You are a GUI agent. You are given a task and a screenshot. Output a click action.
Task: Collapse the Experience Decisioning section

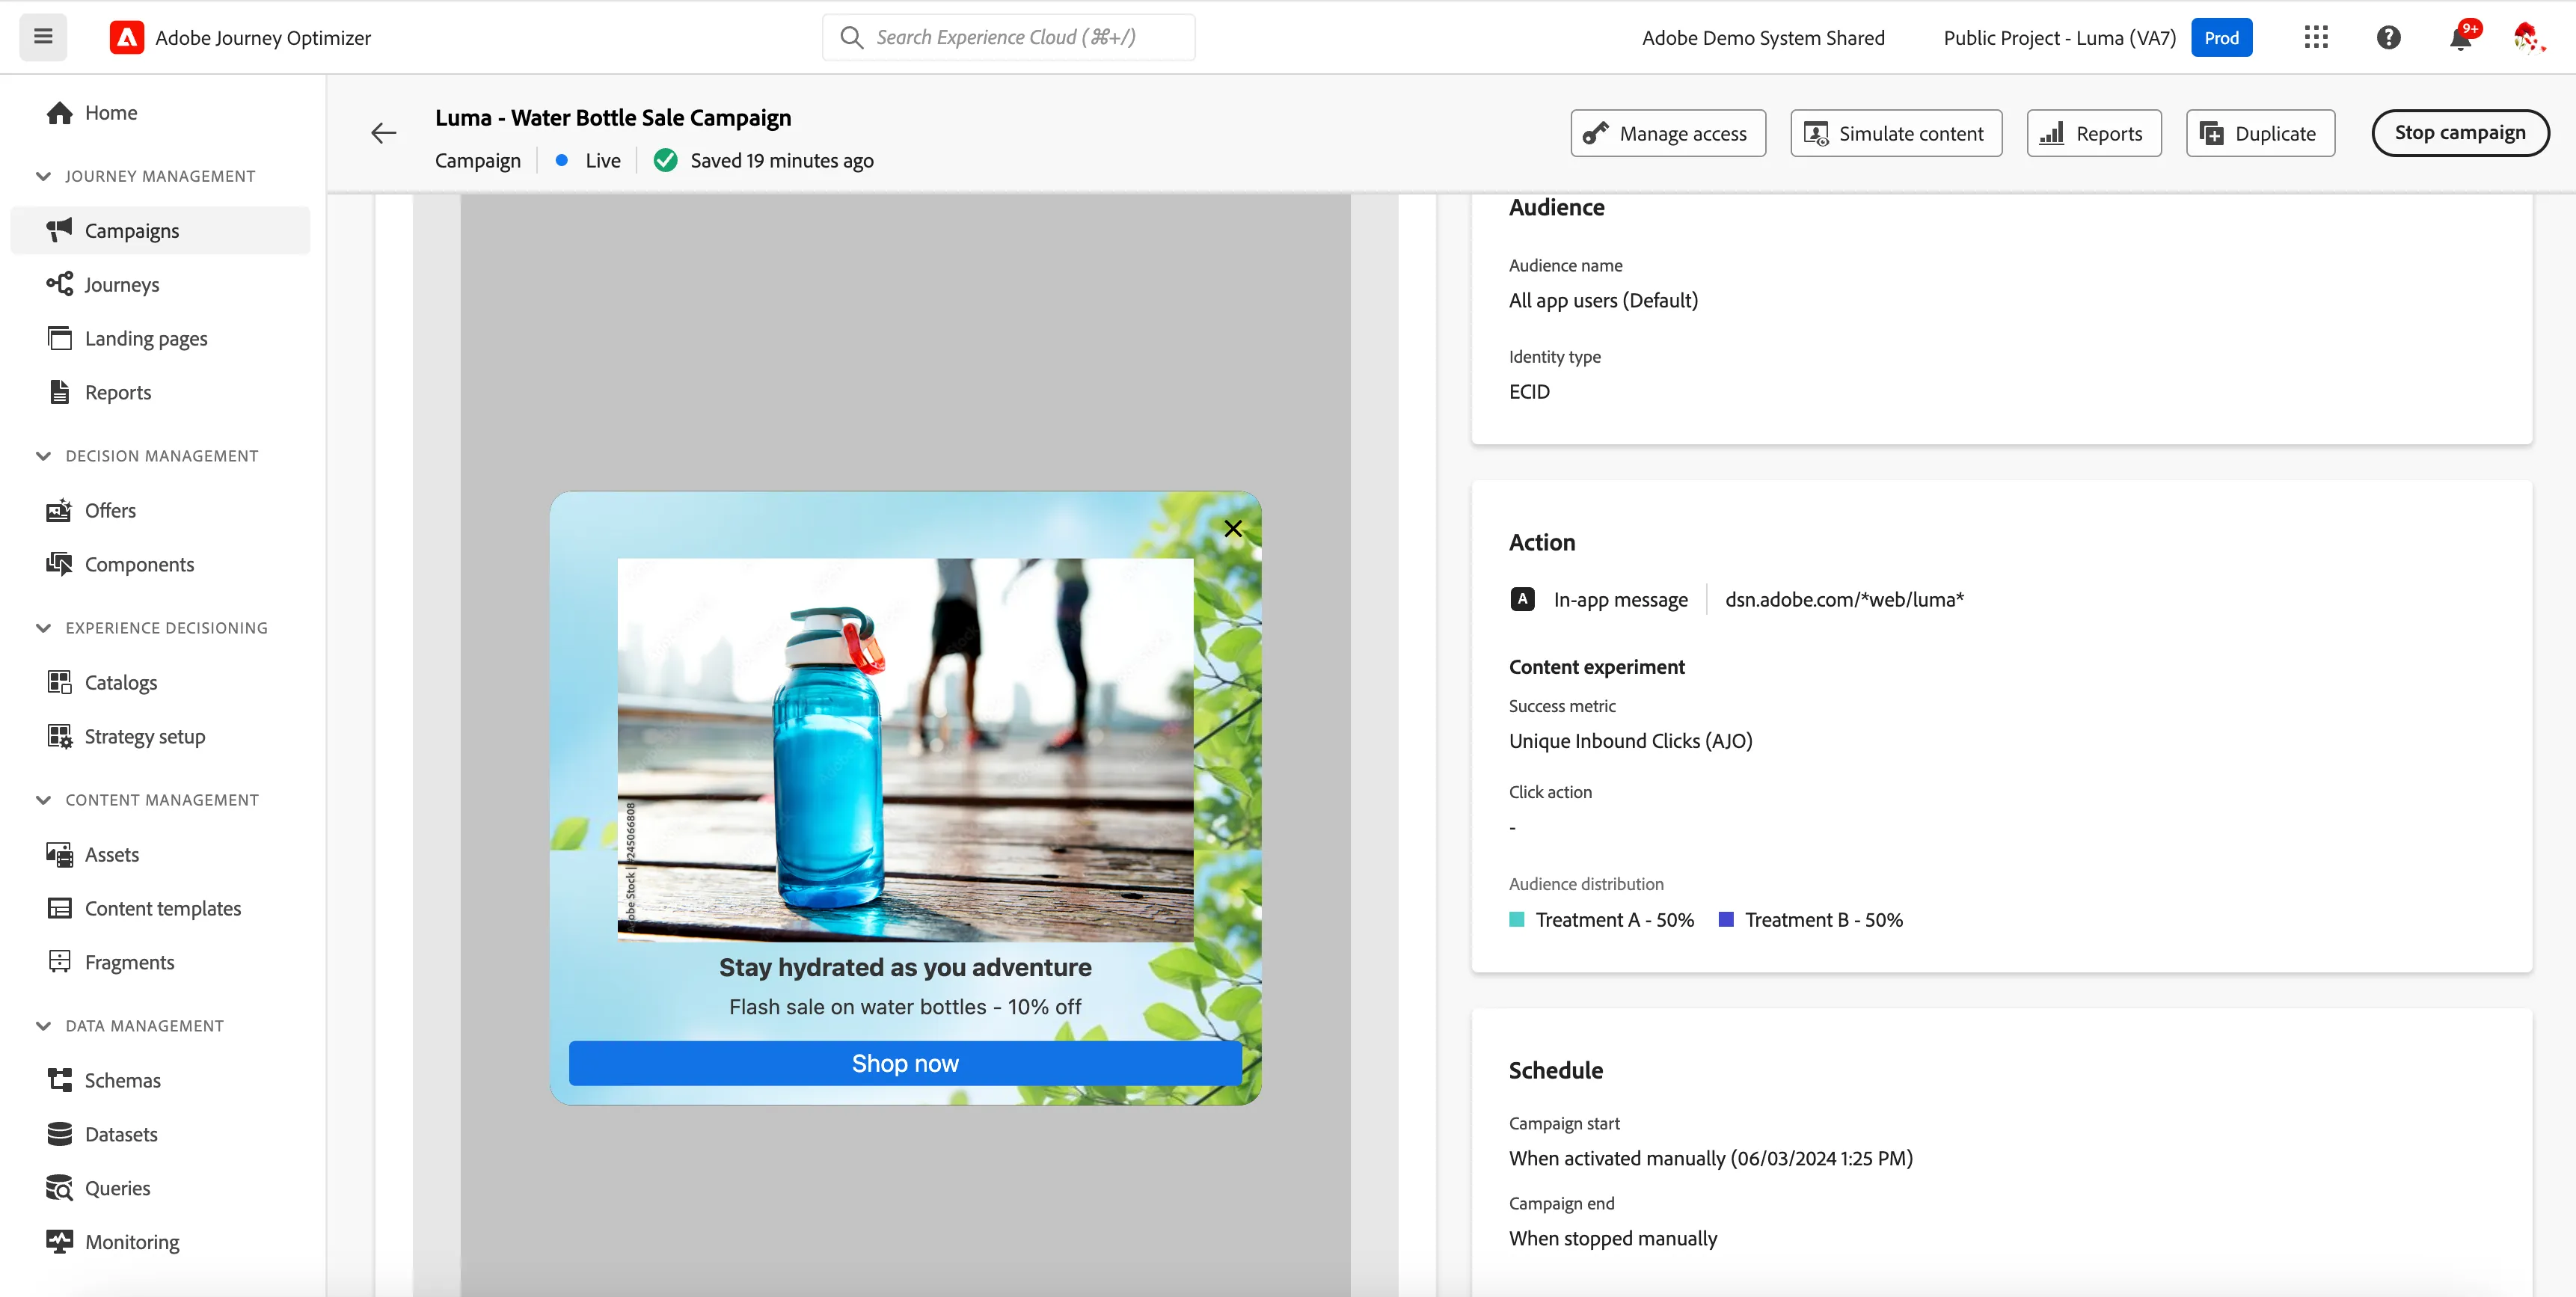43,628
